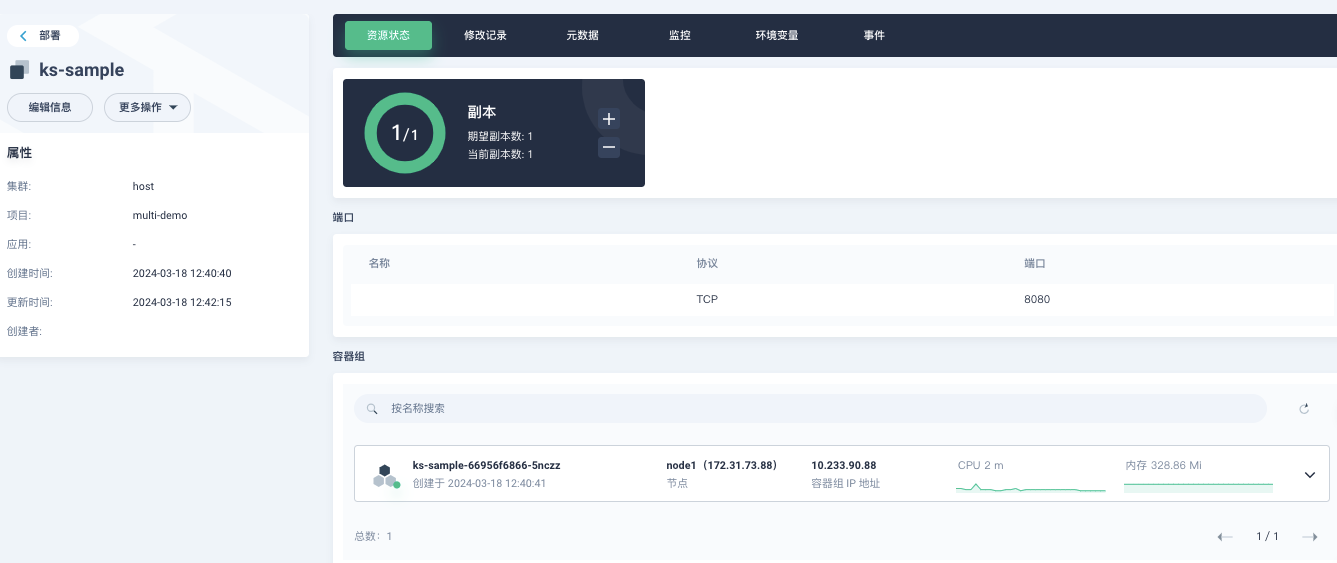Click the port value 8080

coord(1037,299)
